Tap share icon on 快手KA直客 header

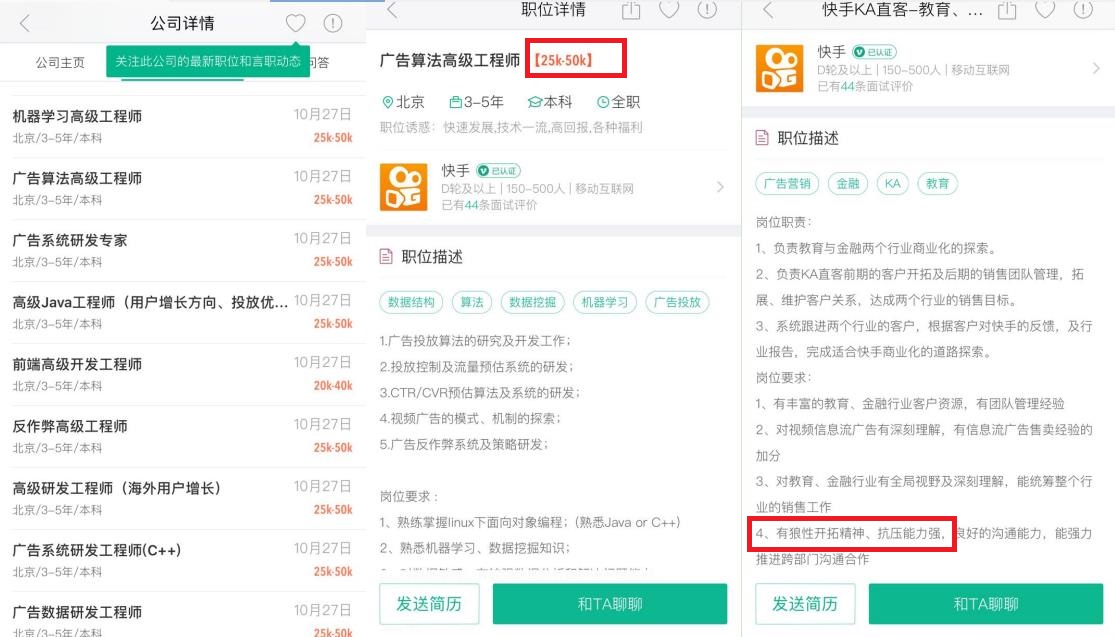pos(1007,10)
